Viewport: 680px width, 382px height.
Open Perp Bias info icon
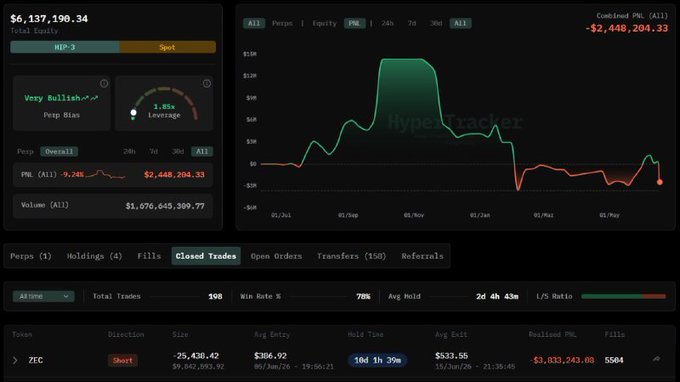(104, 83)
